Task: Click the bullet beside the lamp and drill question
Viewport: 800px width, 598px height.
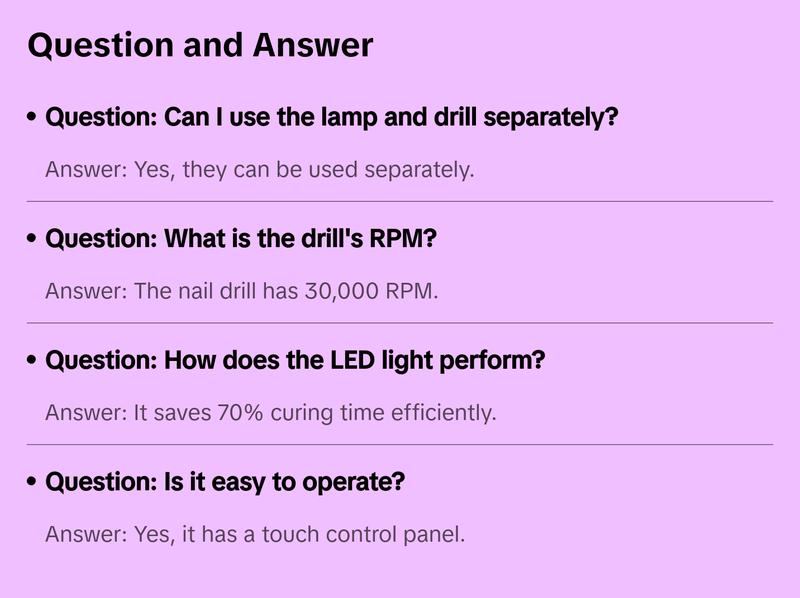Action: tap(33, 117)
